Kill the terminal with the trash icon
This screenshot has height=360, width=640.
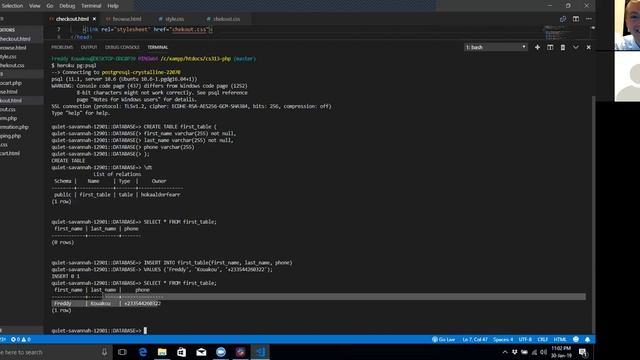(x=563, y=47)
